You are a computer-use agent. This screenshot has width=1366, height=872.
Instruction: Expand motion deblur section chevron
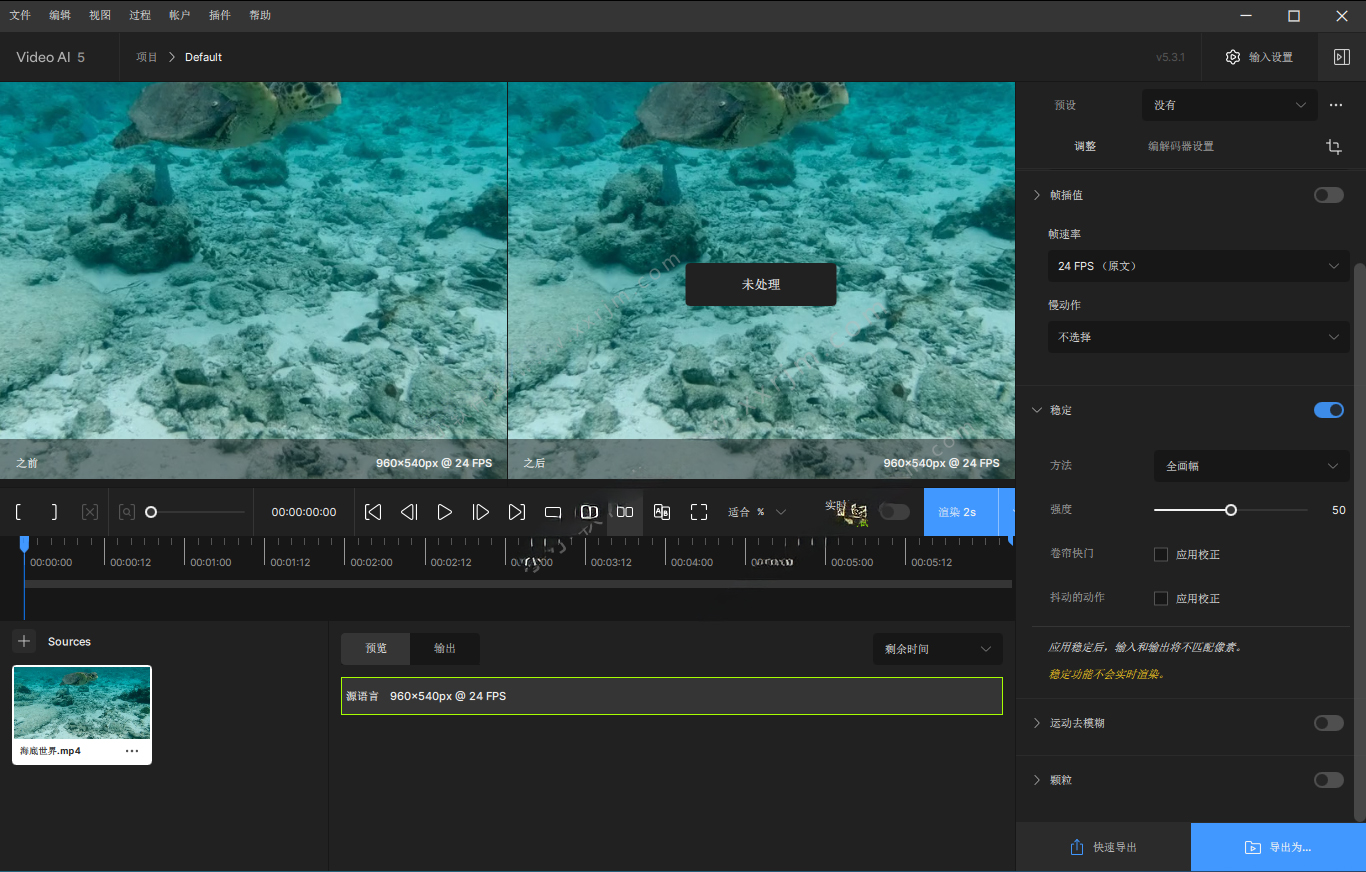1037,723
